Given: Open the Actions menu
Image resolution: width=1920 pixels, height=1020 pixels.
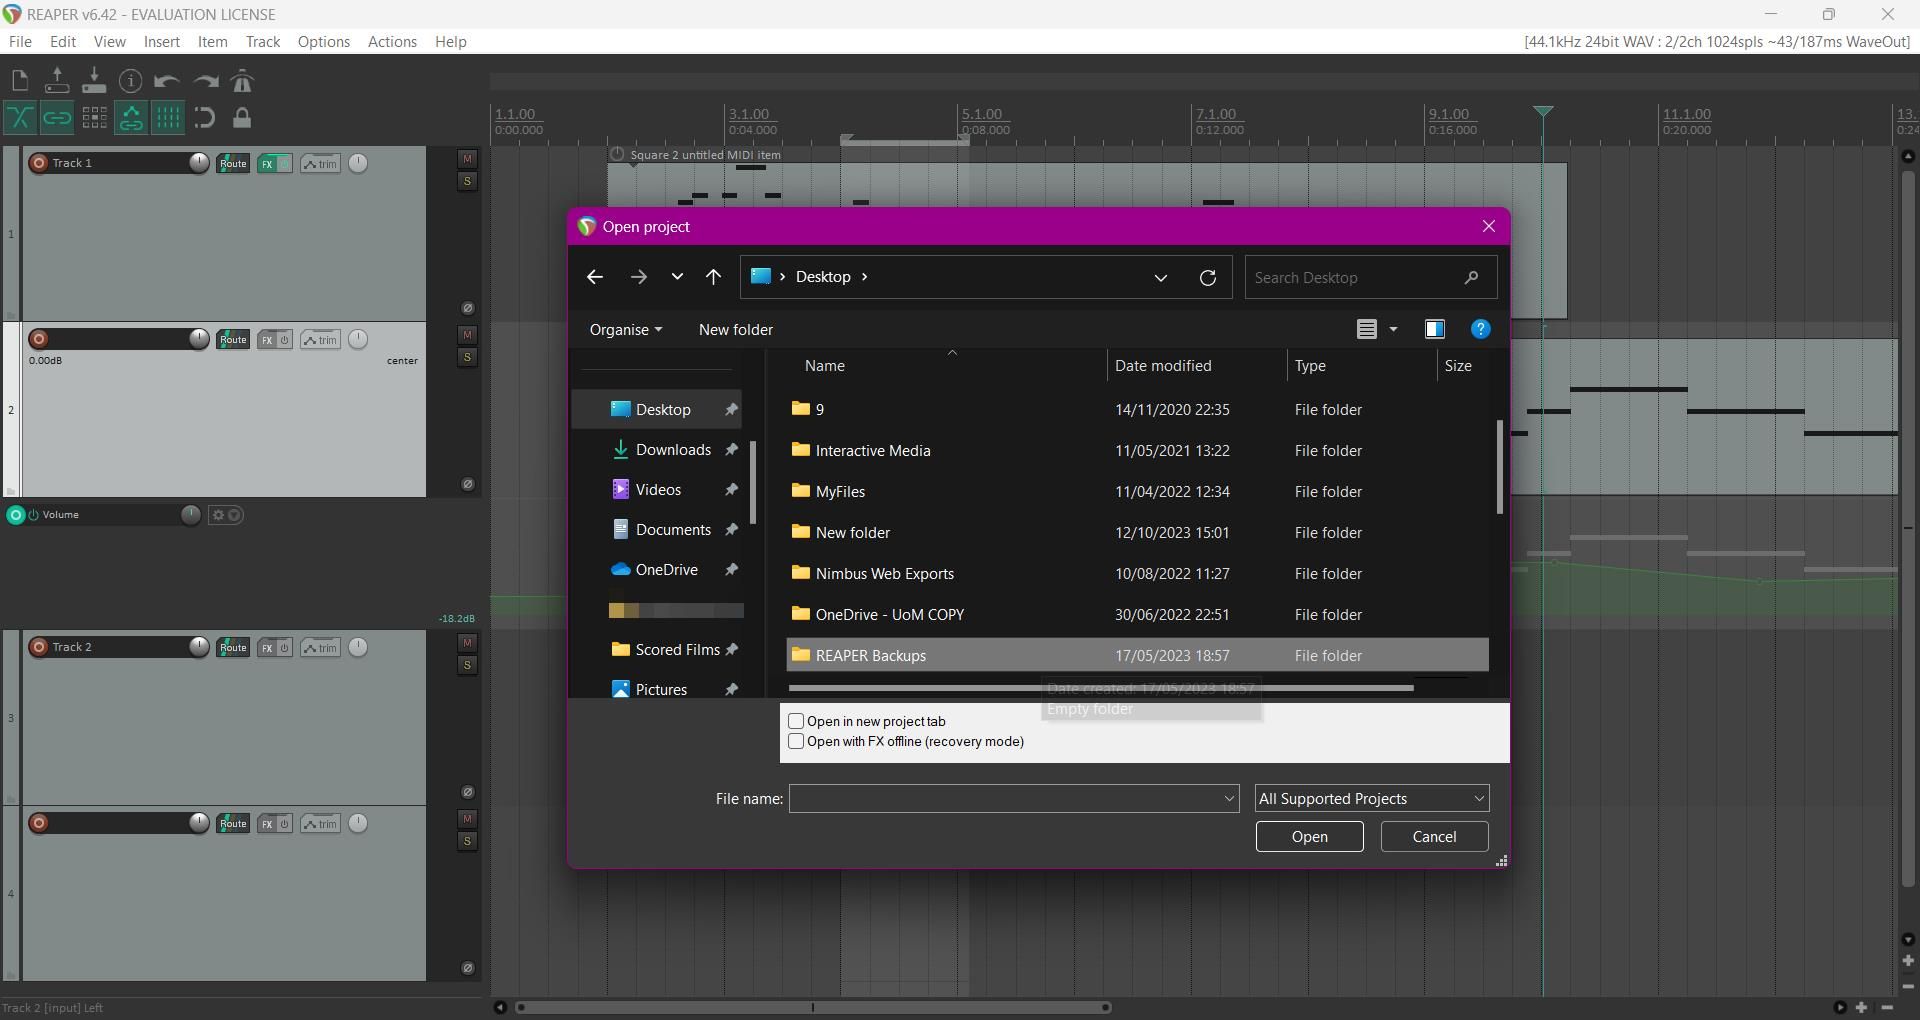Looking at the screenshot, I should pos(392,42).
